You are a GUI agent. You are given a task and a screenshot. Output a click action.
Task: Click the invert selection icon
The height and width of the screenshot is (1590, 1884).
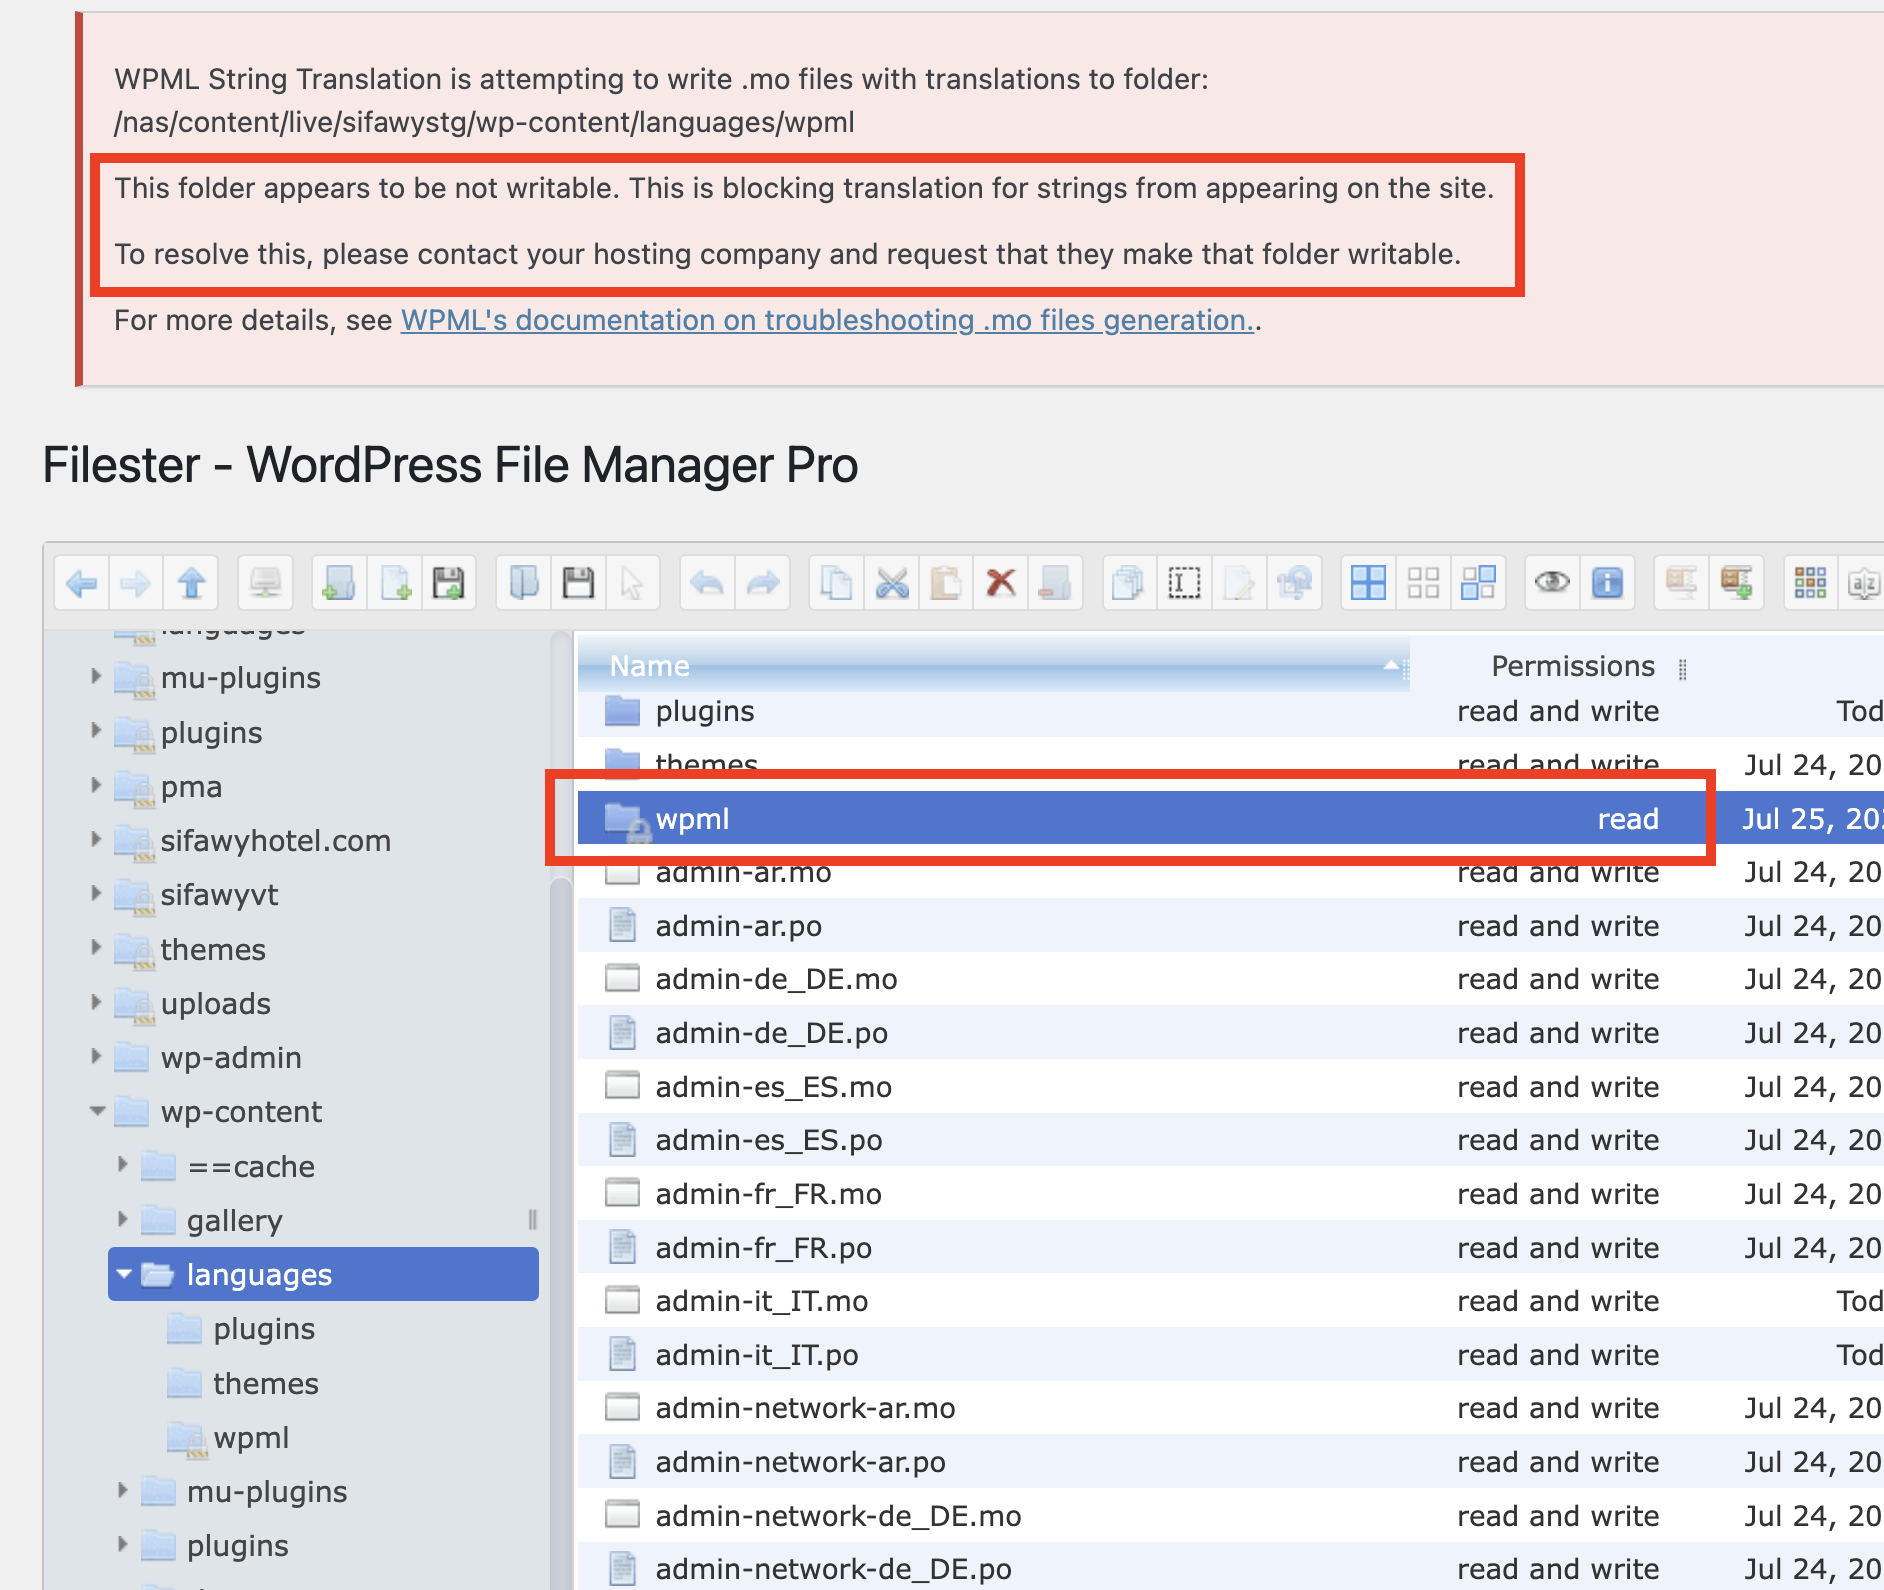coord(1478,582)
